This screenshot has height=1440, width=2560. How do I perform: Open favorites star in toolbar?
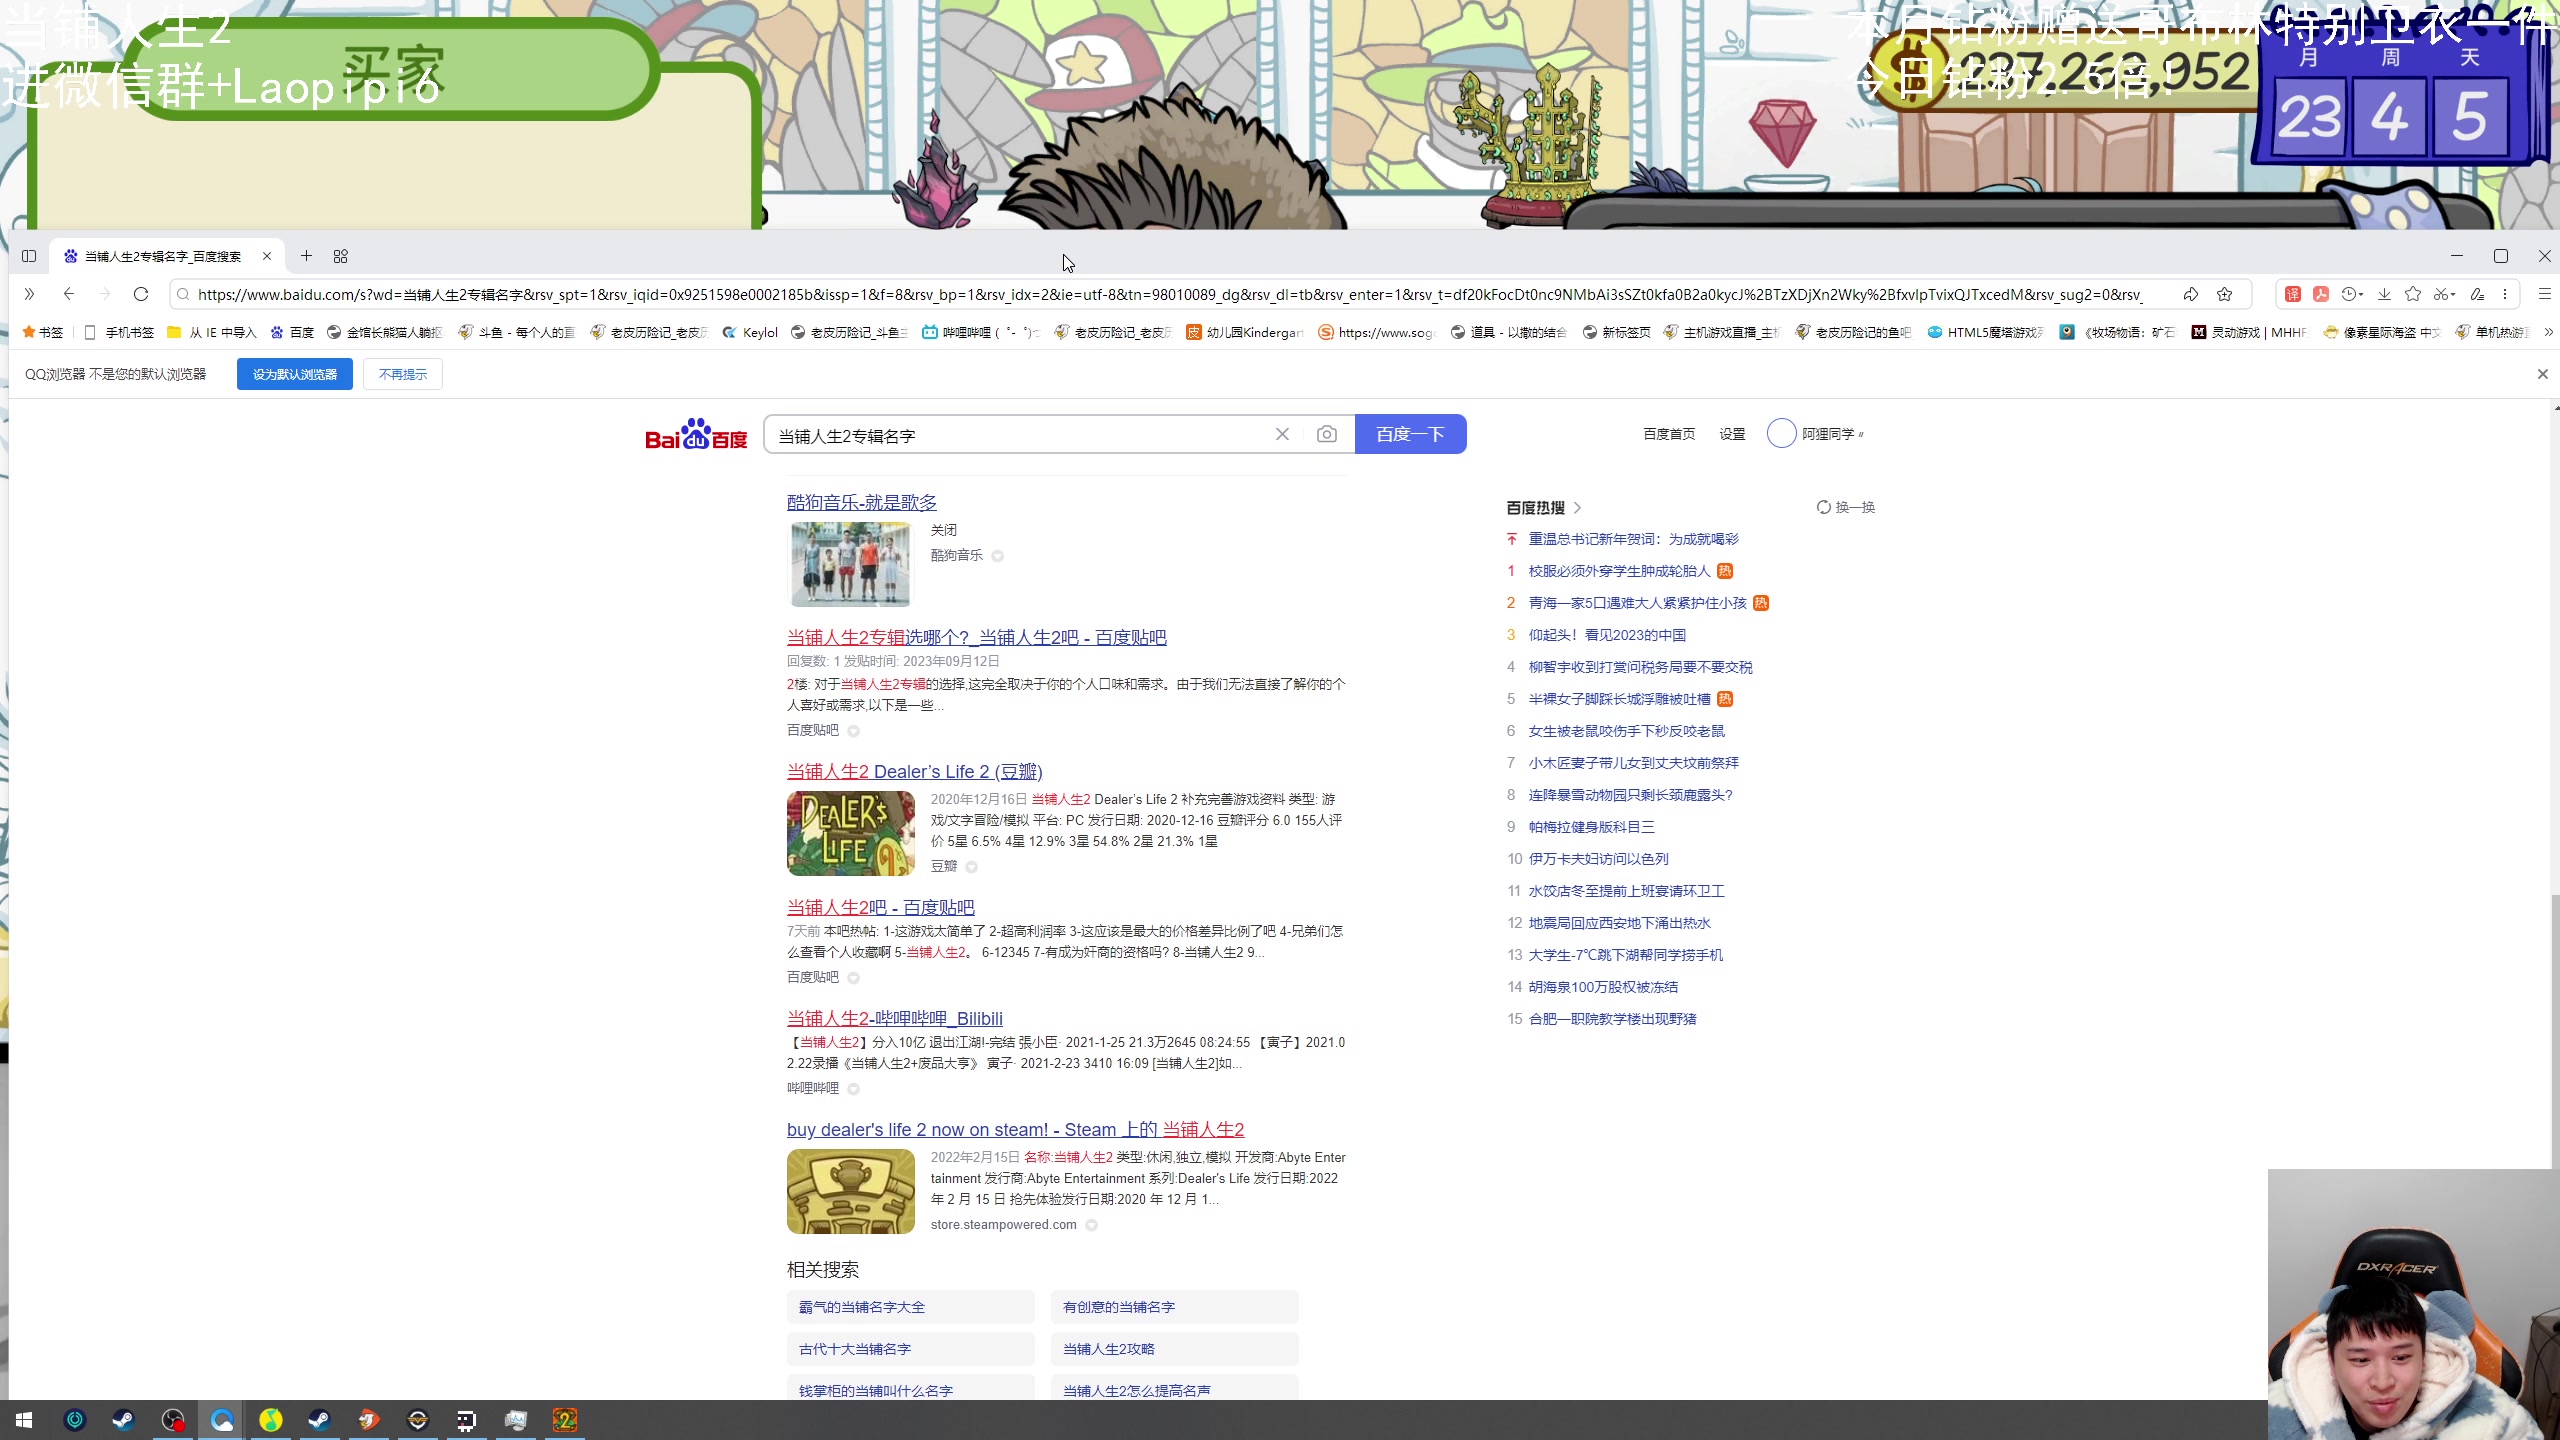click(x=2413, y=294)
